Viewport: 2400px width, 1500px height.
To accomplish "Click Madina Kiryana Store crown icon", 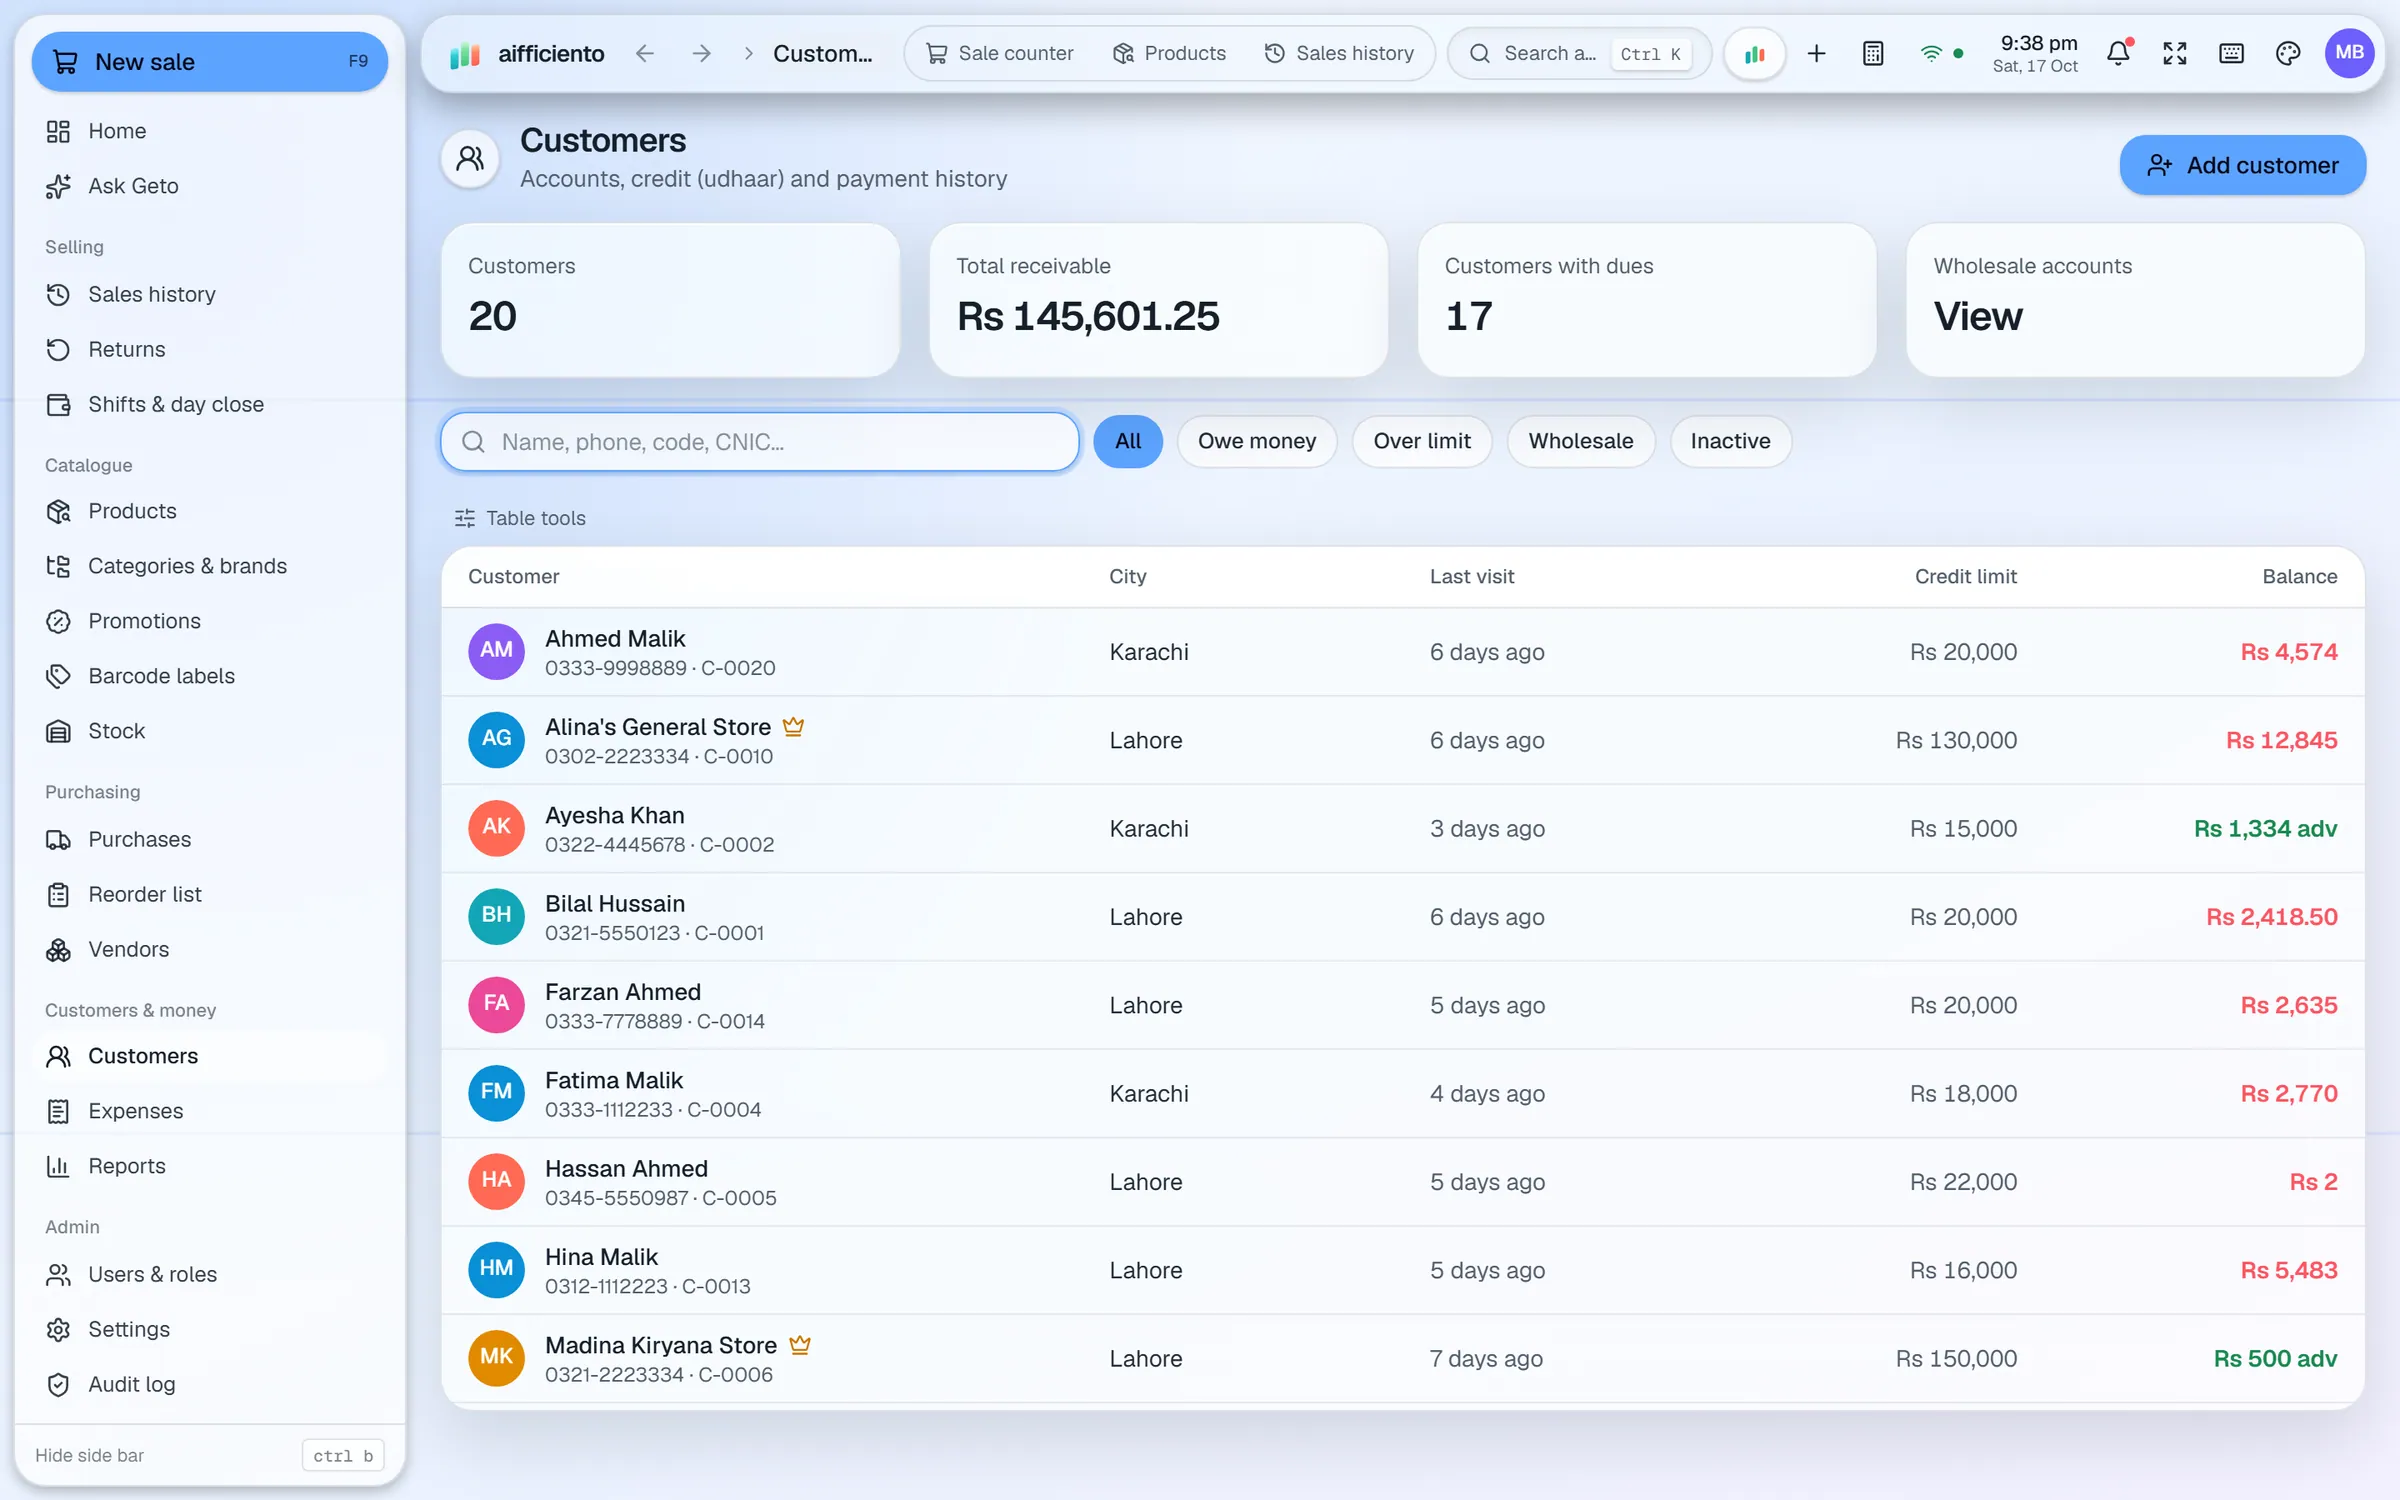I will 799,1345.
